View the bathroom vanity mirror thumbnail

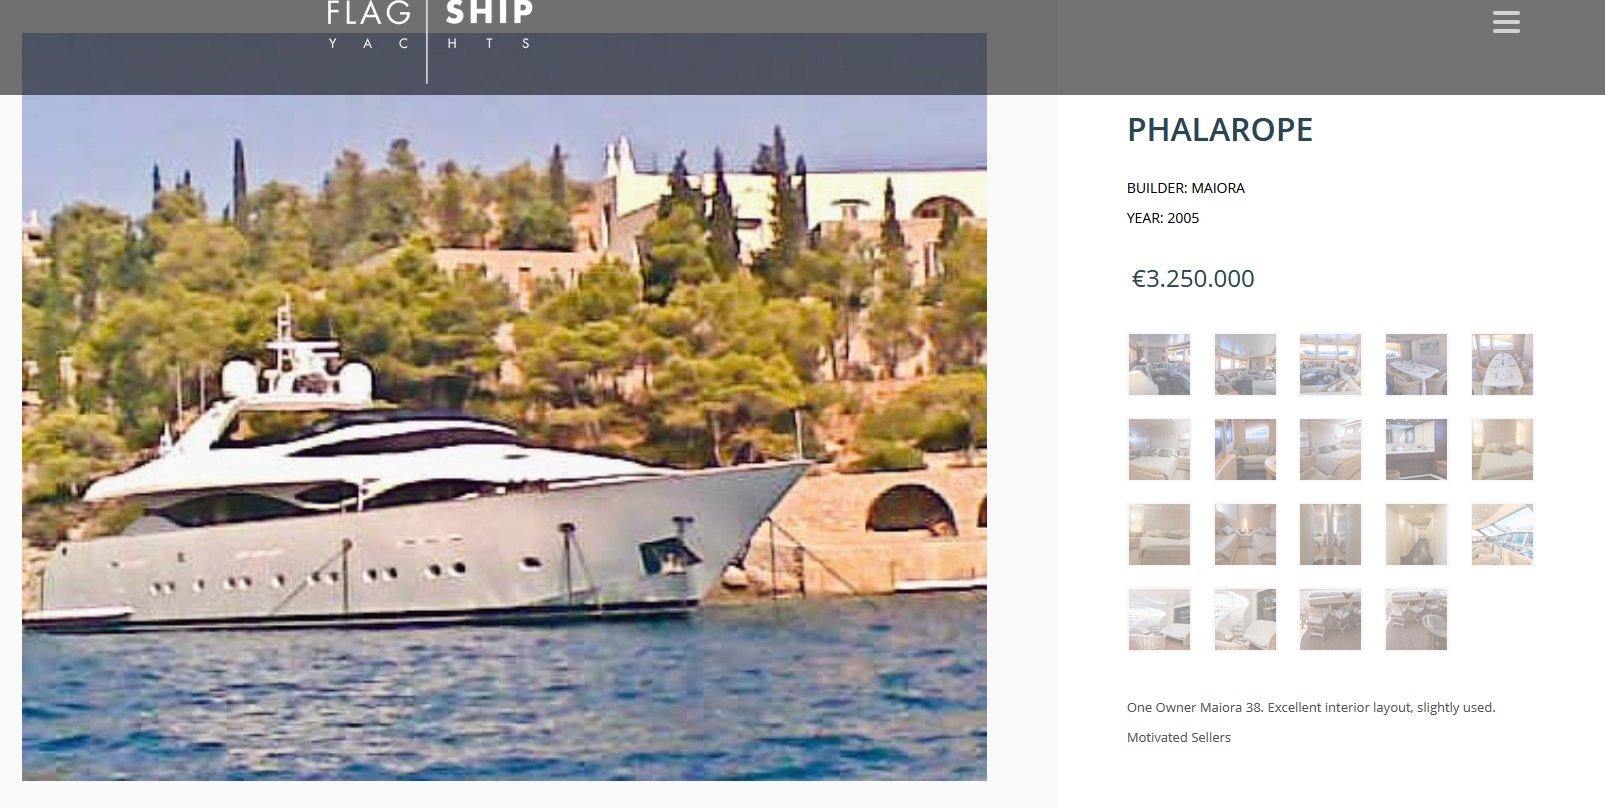point(1416,450)
